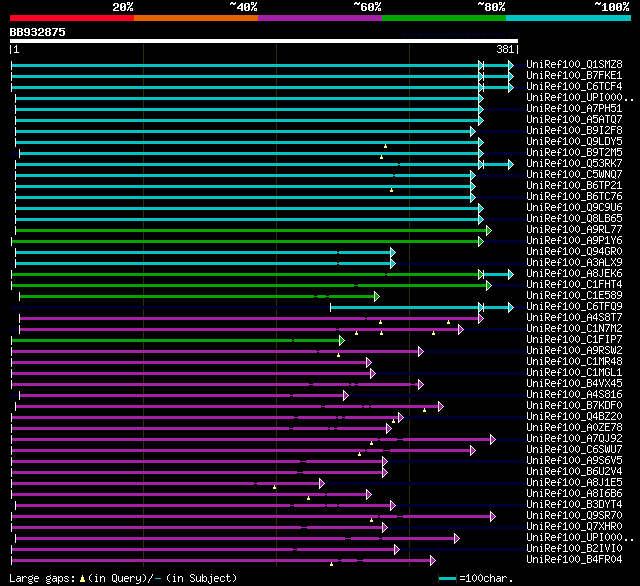Click the cyan 100char scale bar
Viewport: 640px width, 586px height.
pyautogui.click(x=447, y=579)
